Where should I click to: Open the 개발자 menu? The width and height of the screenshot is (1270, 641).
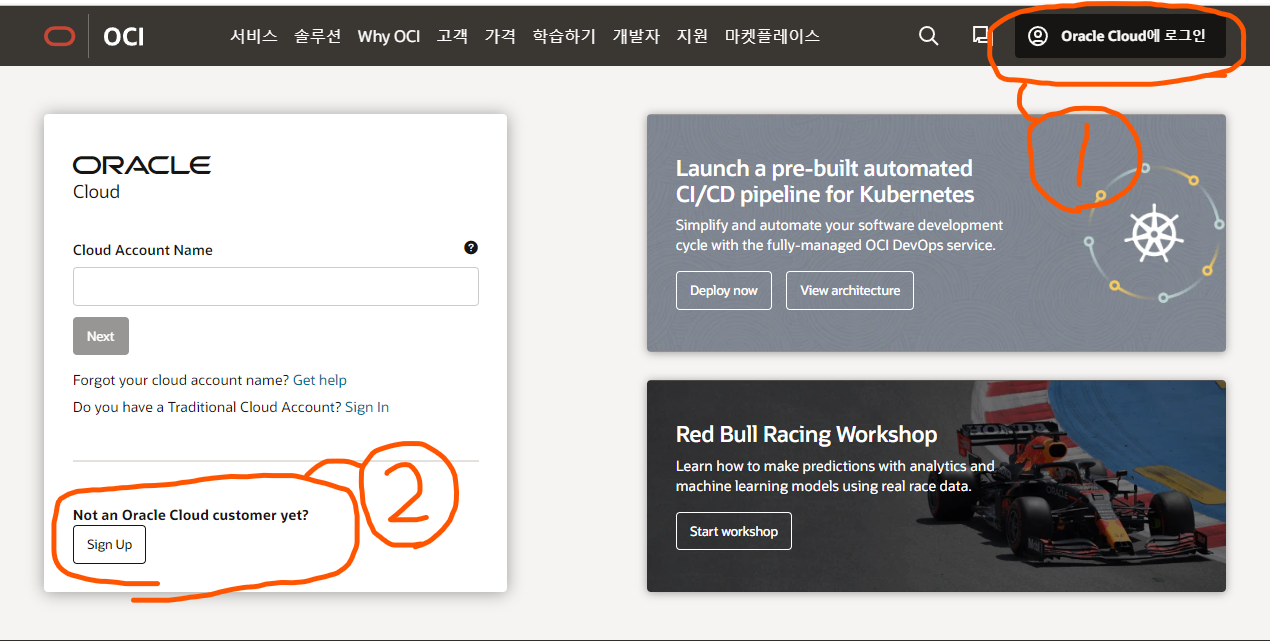[636, 36]
